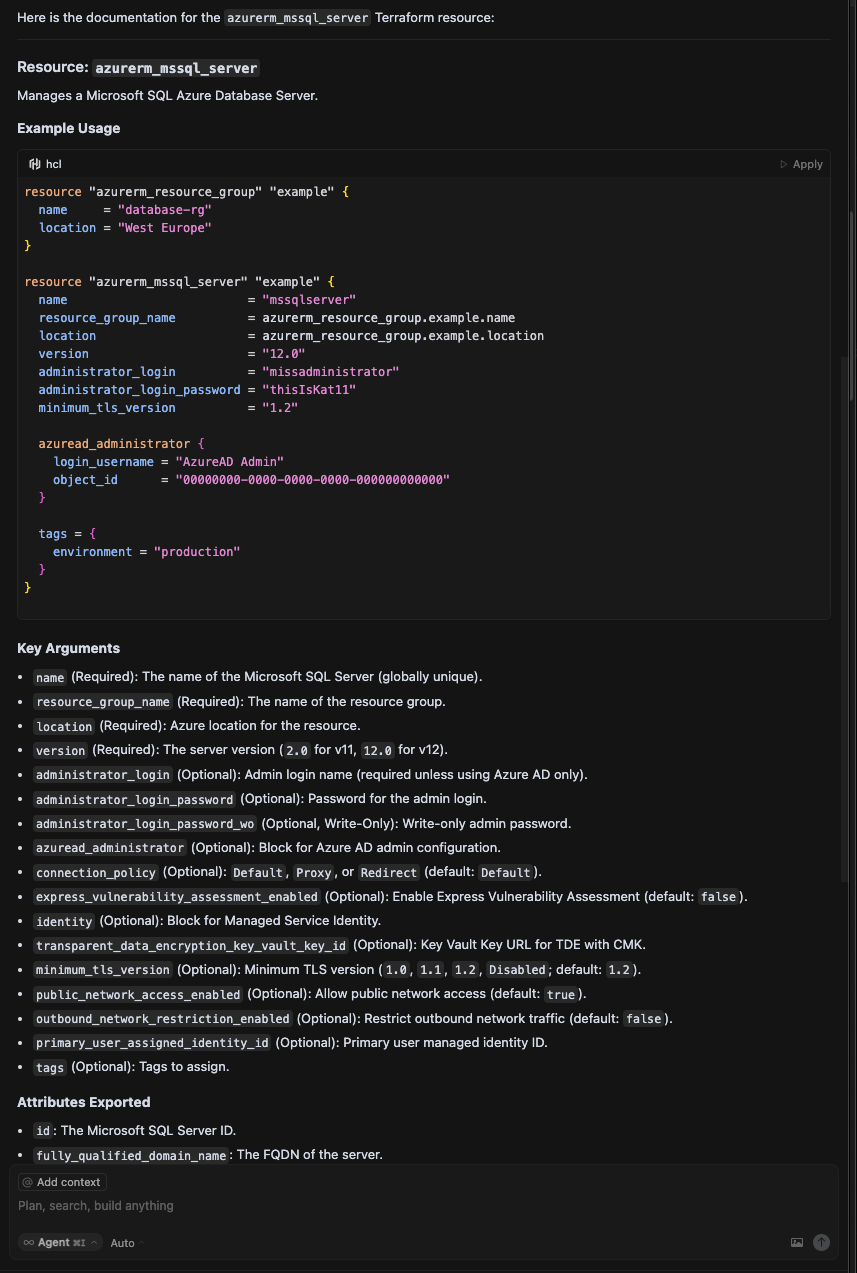857x1273 pixels.
Task: Click 'name' argument in Key Arguments list
Action: 50,677
